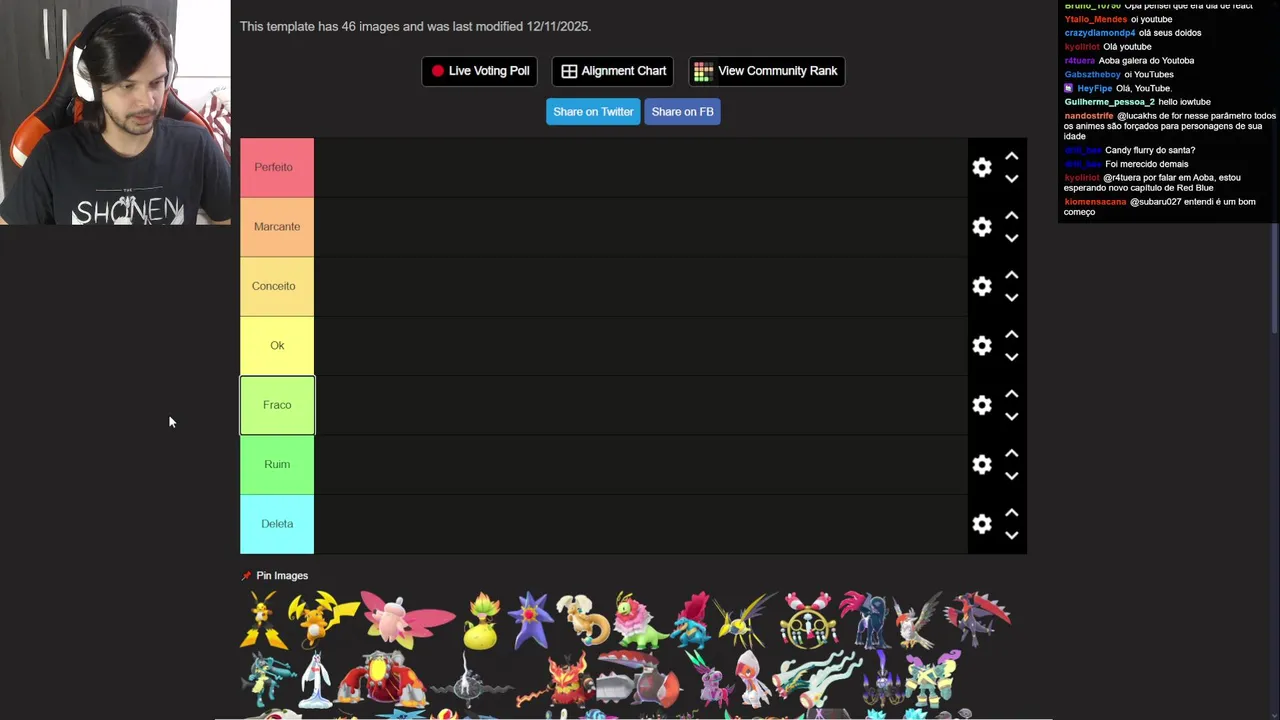
Task: Pick the red Heatran image
Action: coord(382,679)
